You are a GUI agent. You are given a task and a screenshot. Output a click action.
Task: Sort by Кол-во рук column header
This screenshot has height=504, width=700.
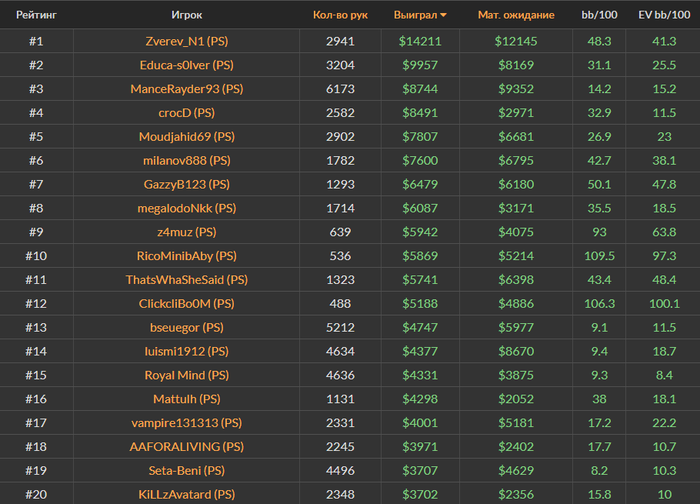340,15
